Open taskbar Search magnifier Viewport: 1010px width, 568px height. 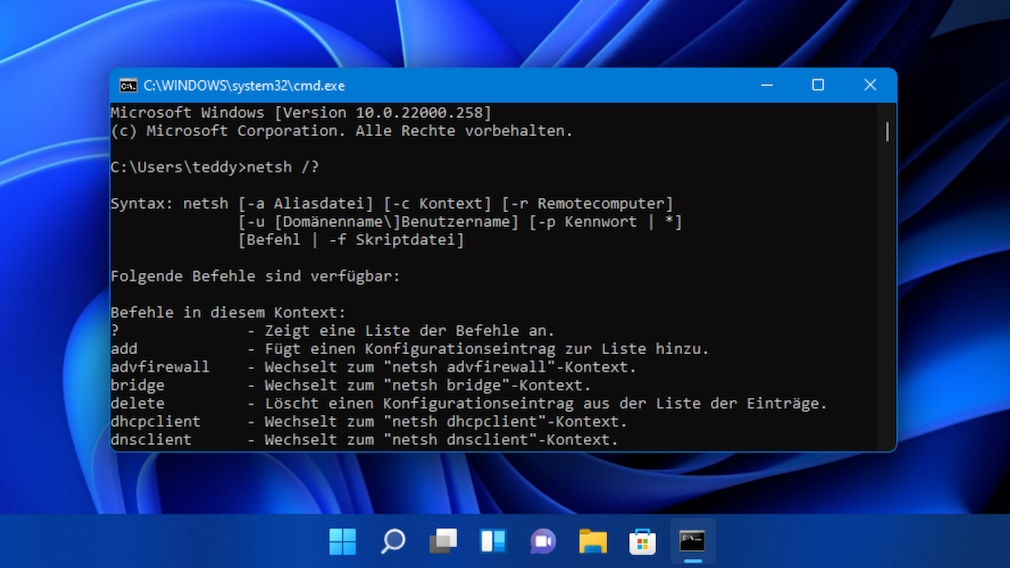pyautogui.click(x=393, y=541)
